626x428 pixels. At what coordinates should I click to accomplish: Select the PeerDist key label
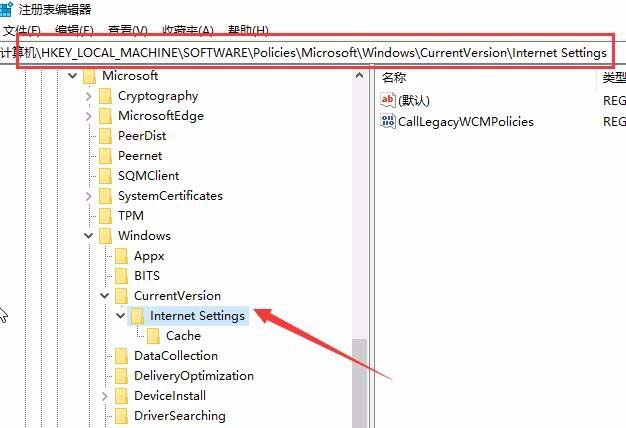[142, 136]
